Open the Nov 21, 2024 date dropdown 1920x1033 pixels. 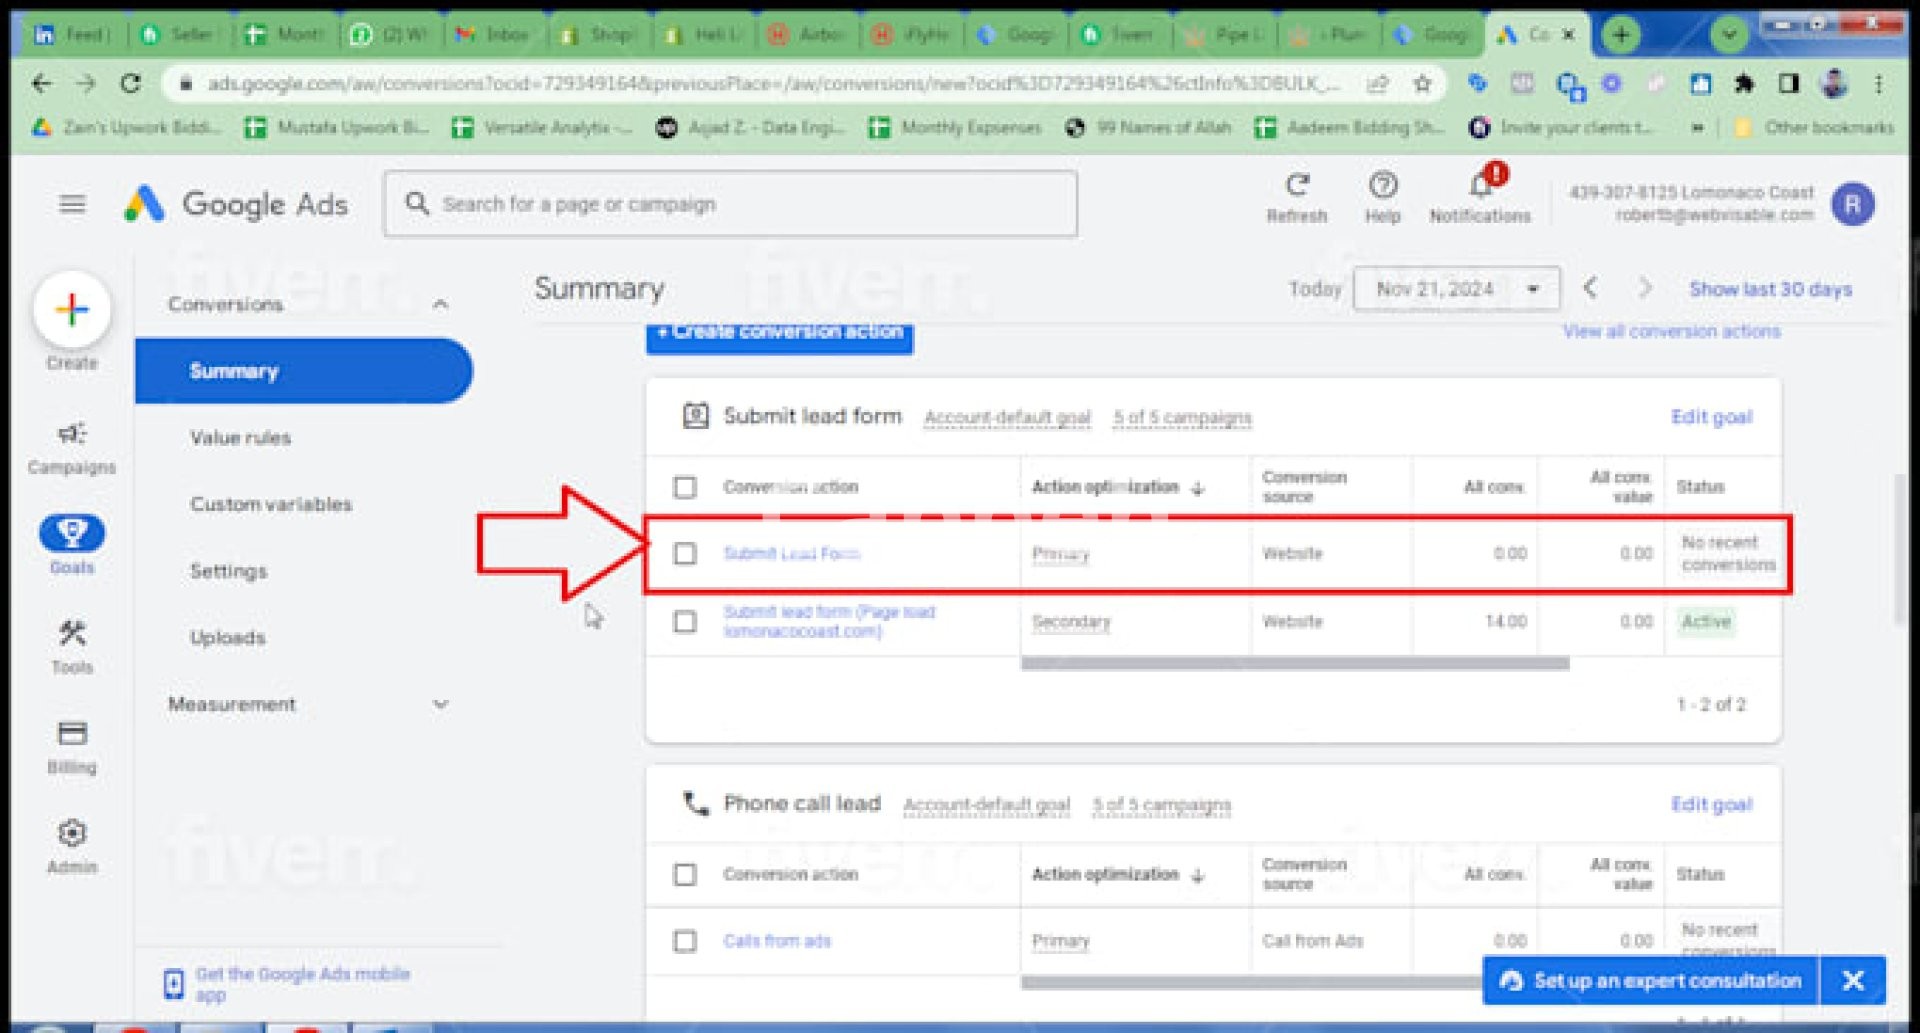[x=1455, y=290]
